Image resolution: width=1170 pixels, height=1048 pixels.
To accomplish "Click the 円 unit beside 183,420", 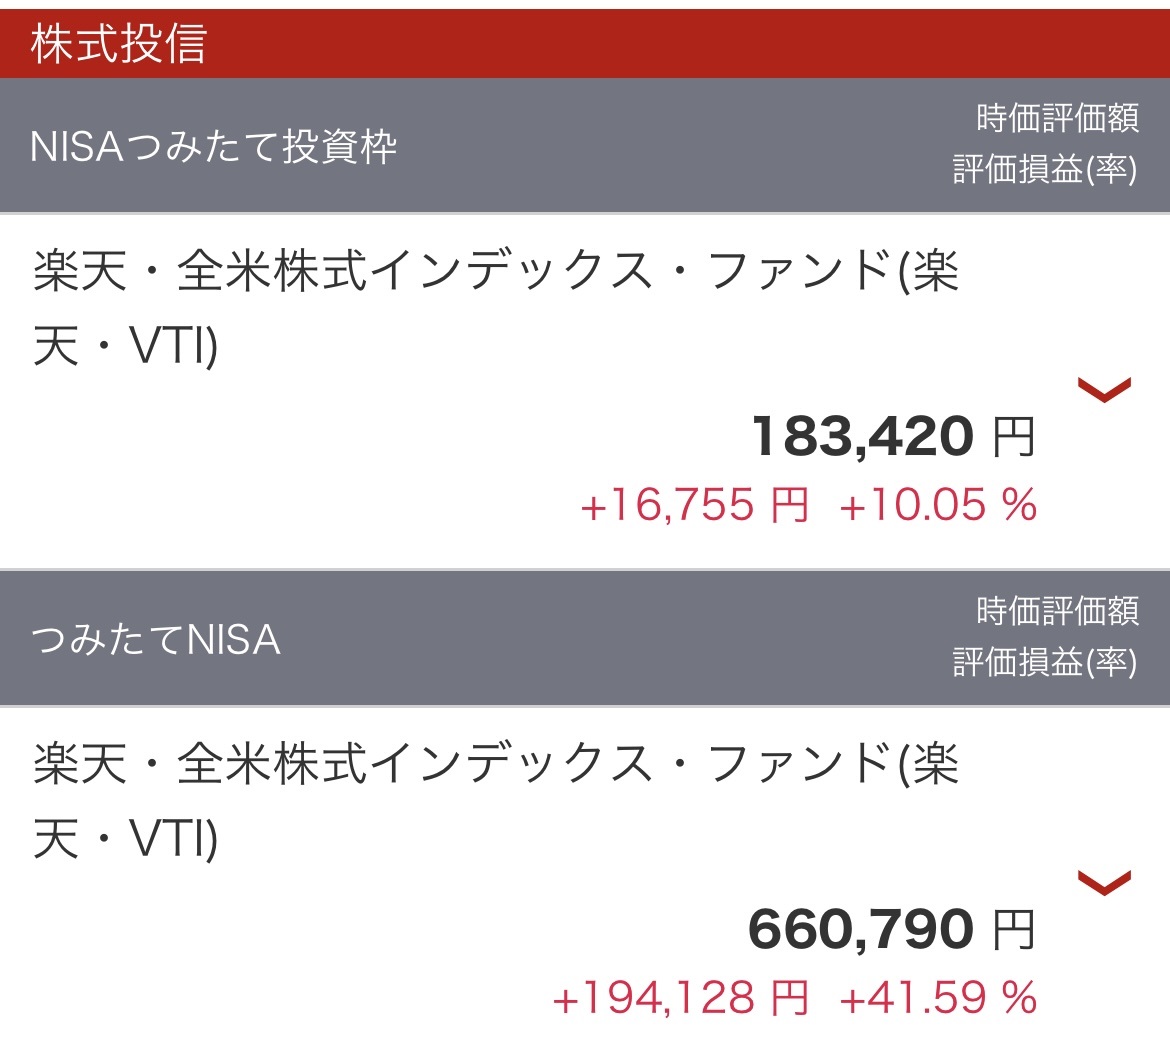I will tap(1014, 438).
